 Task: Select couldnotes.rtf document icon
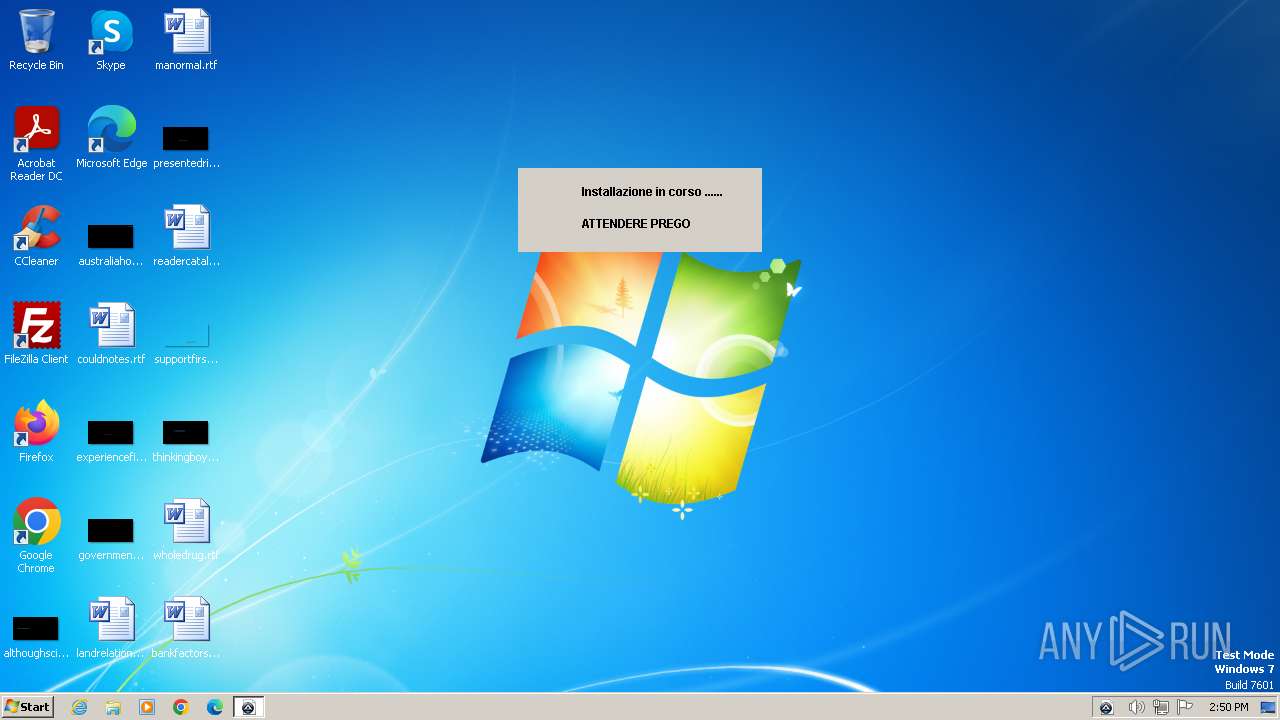111,334
